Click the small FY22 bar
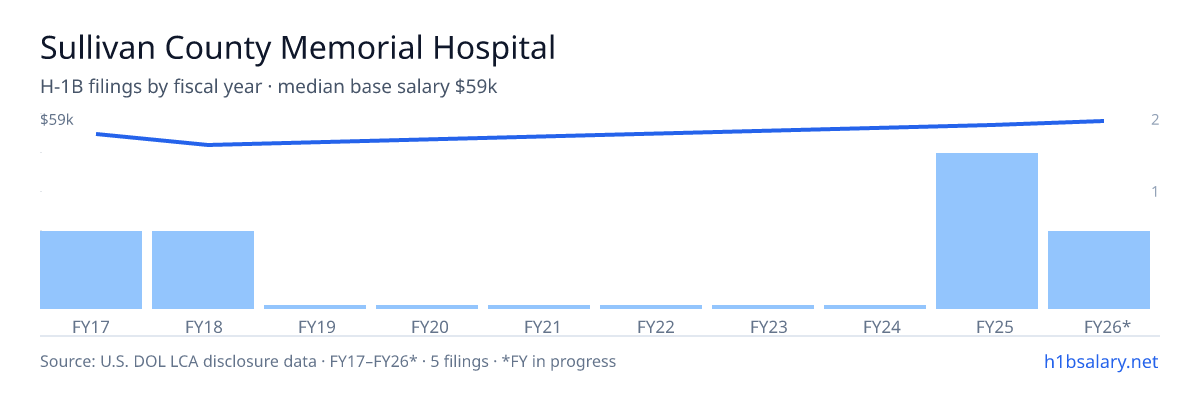This screenshot has height=400, width=1200. 651,307
